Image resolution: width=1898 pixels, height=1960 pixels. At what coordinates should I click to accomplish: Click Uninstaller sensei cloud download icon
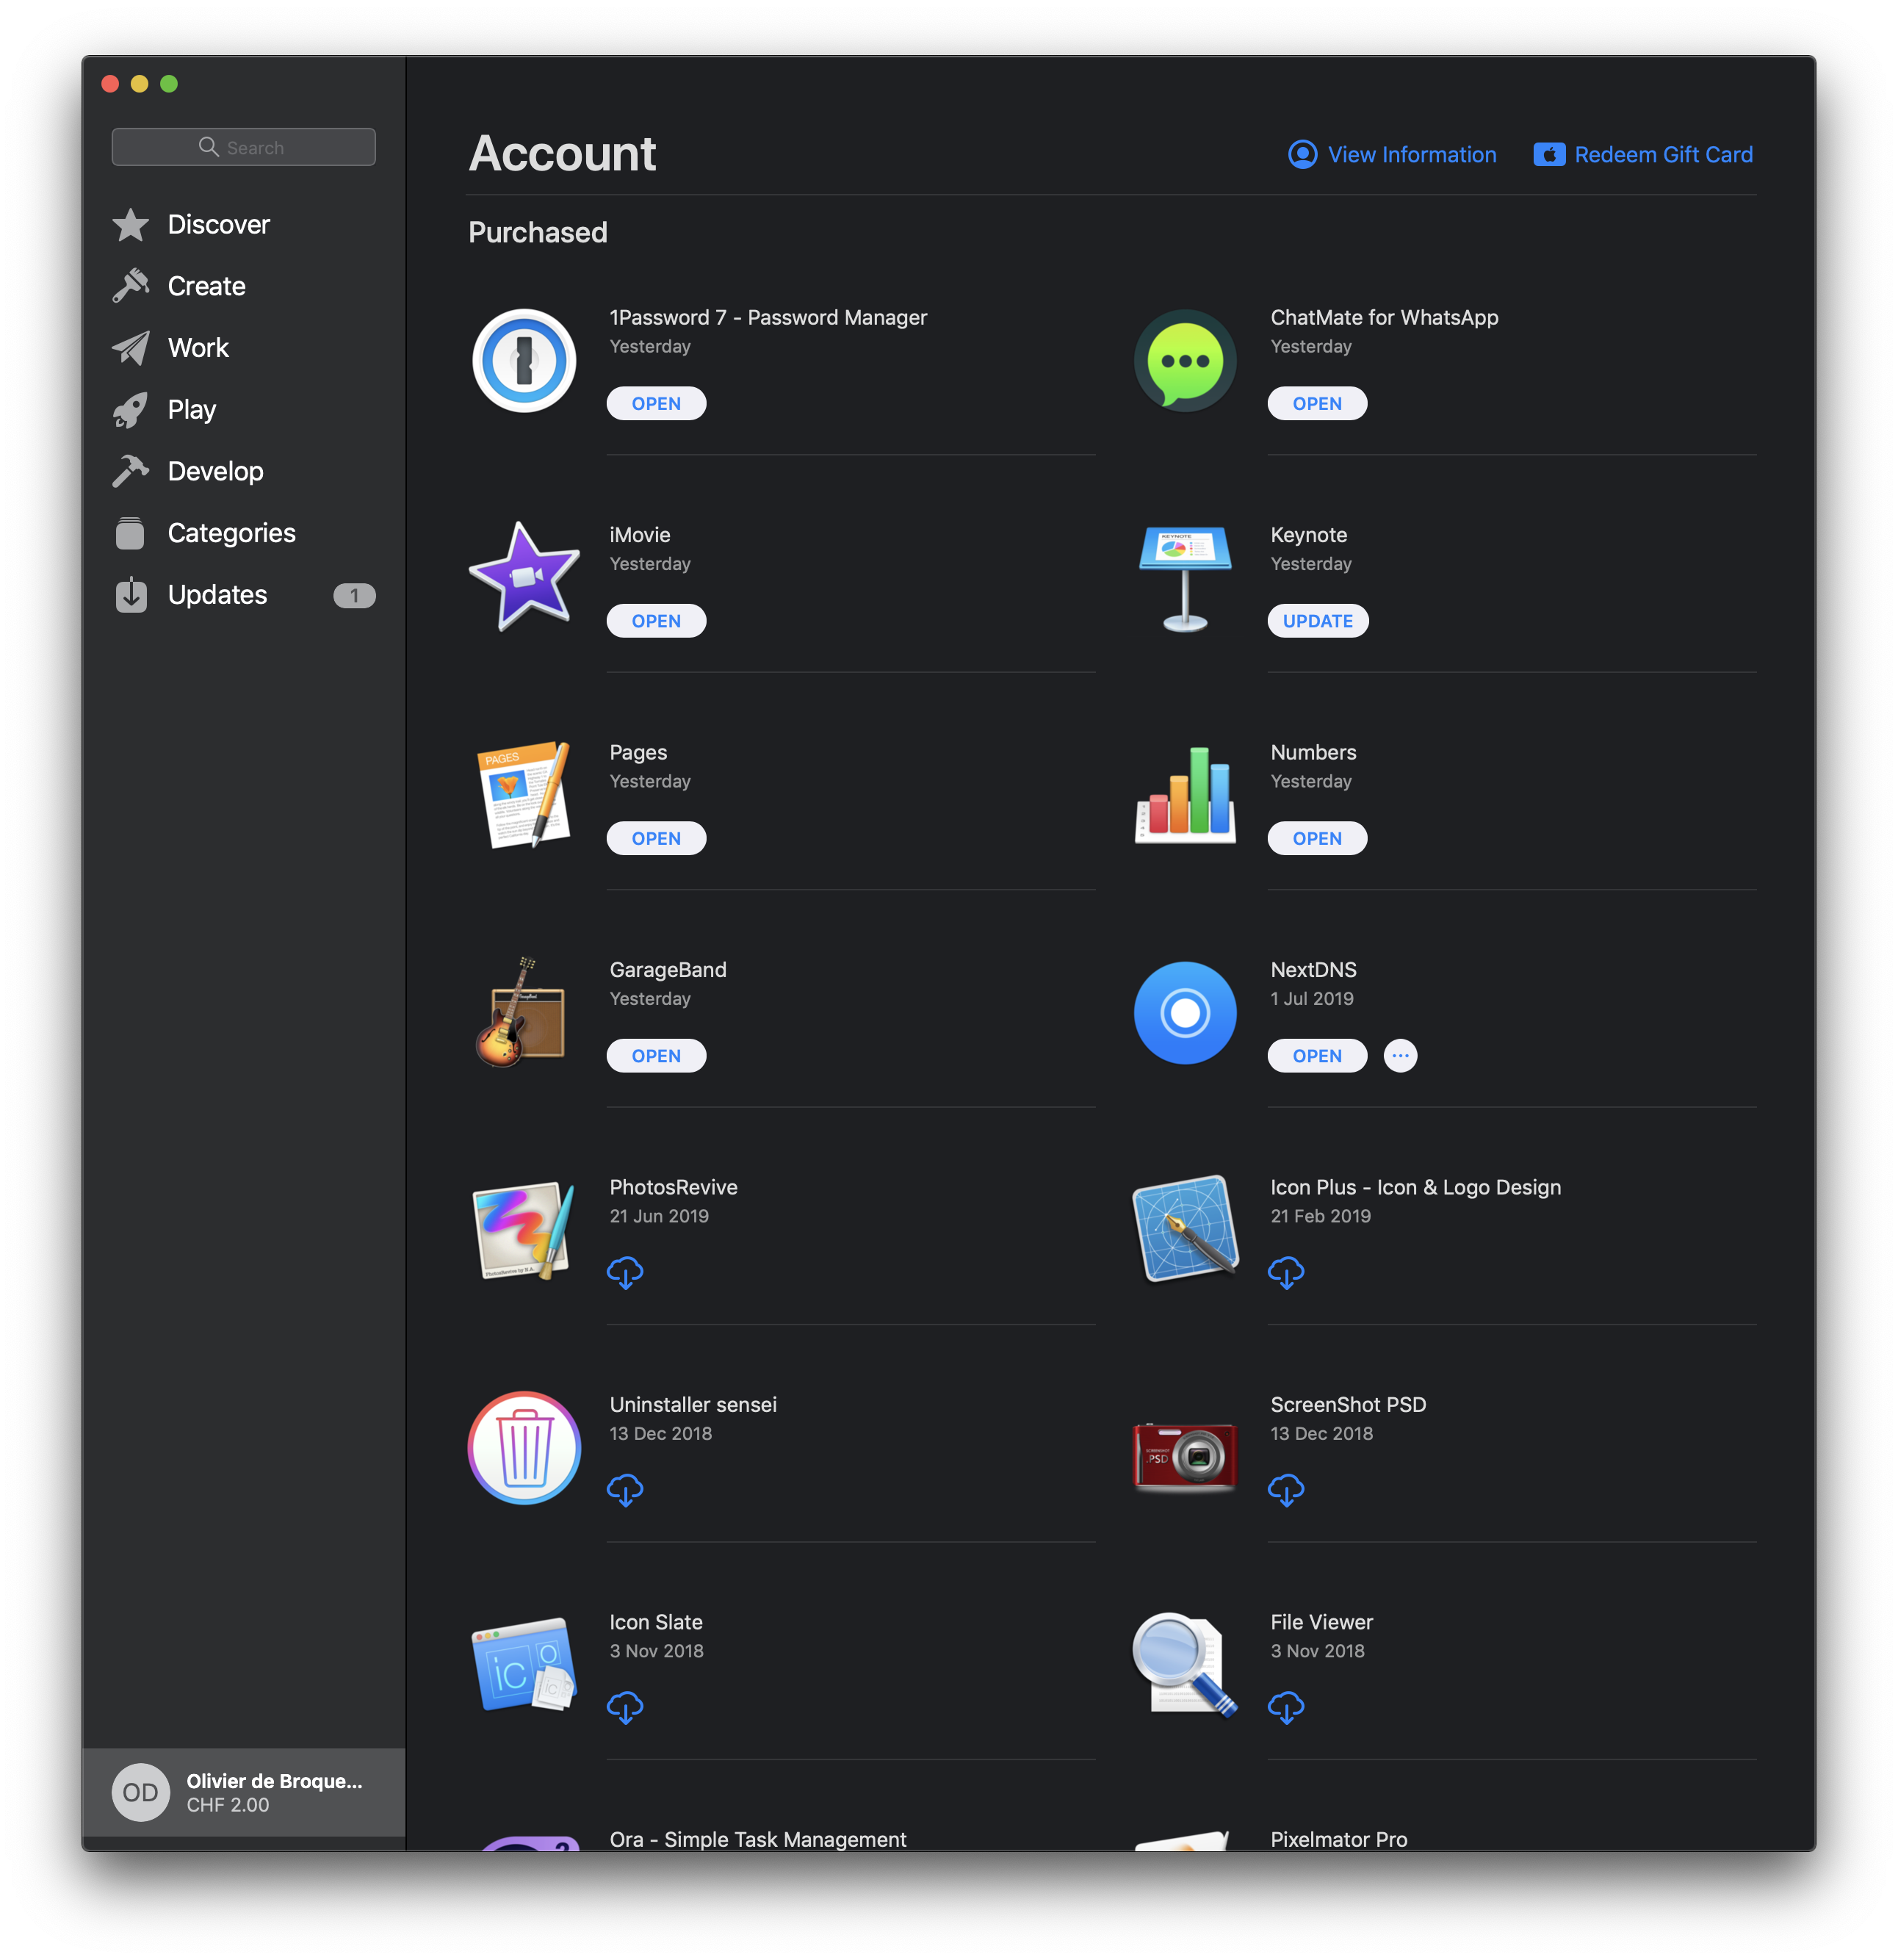tap(625, 1489)
